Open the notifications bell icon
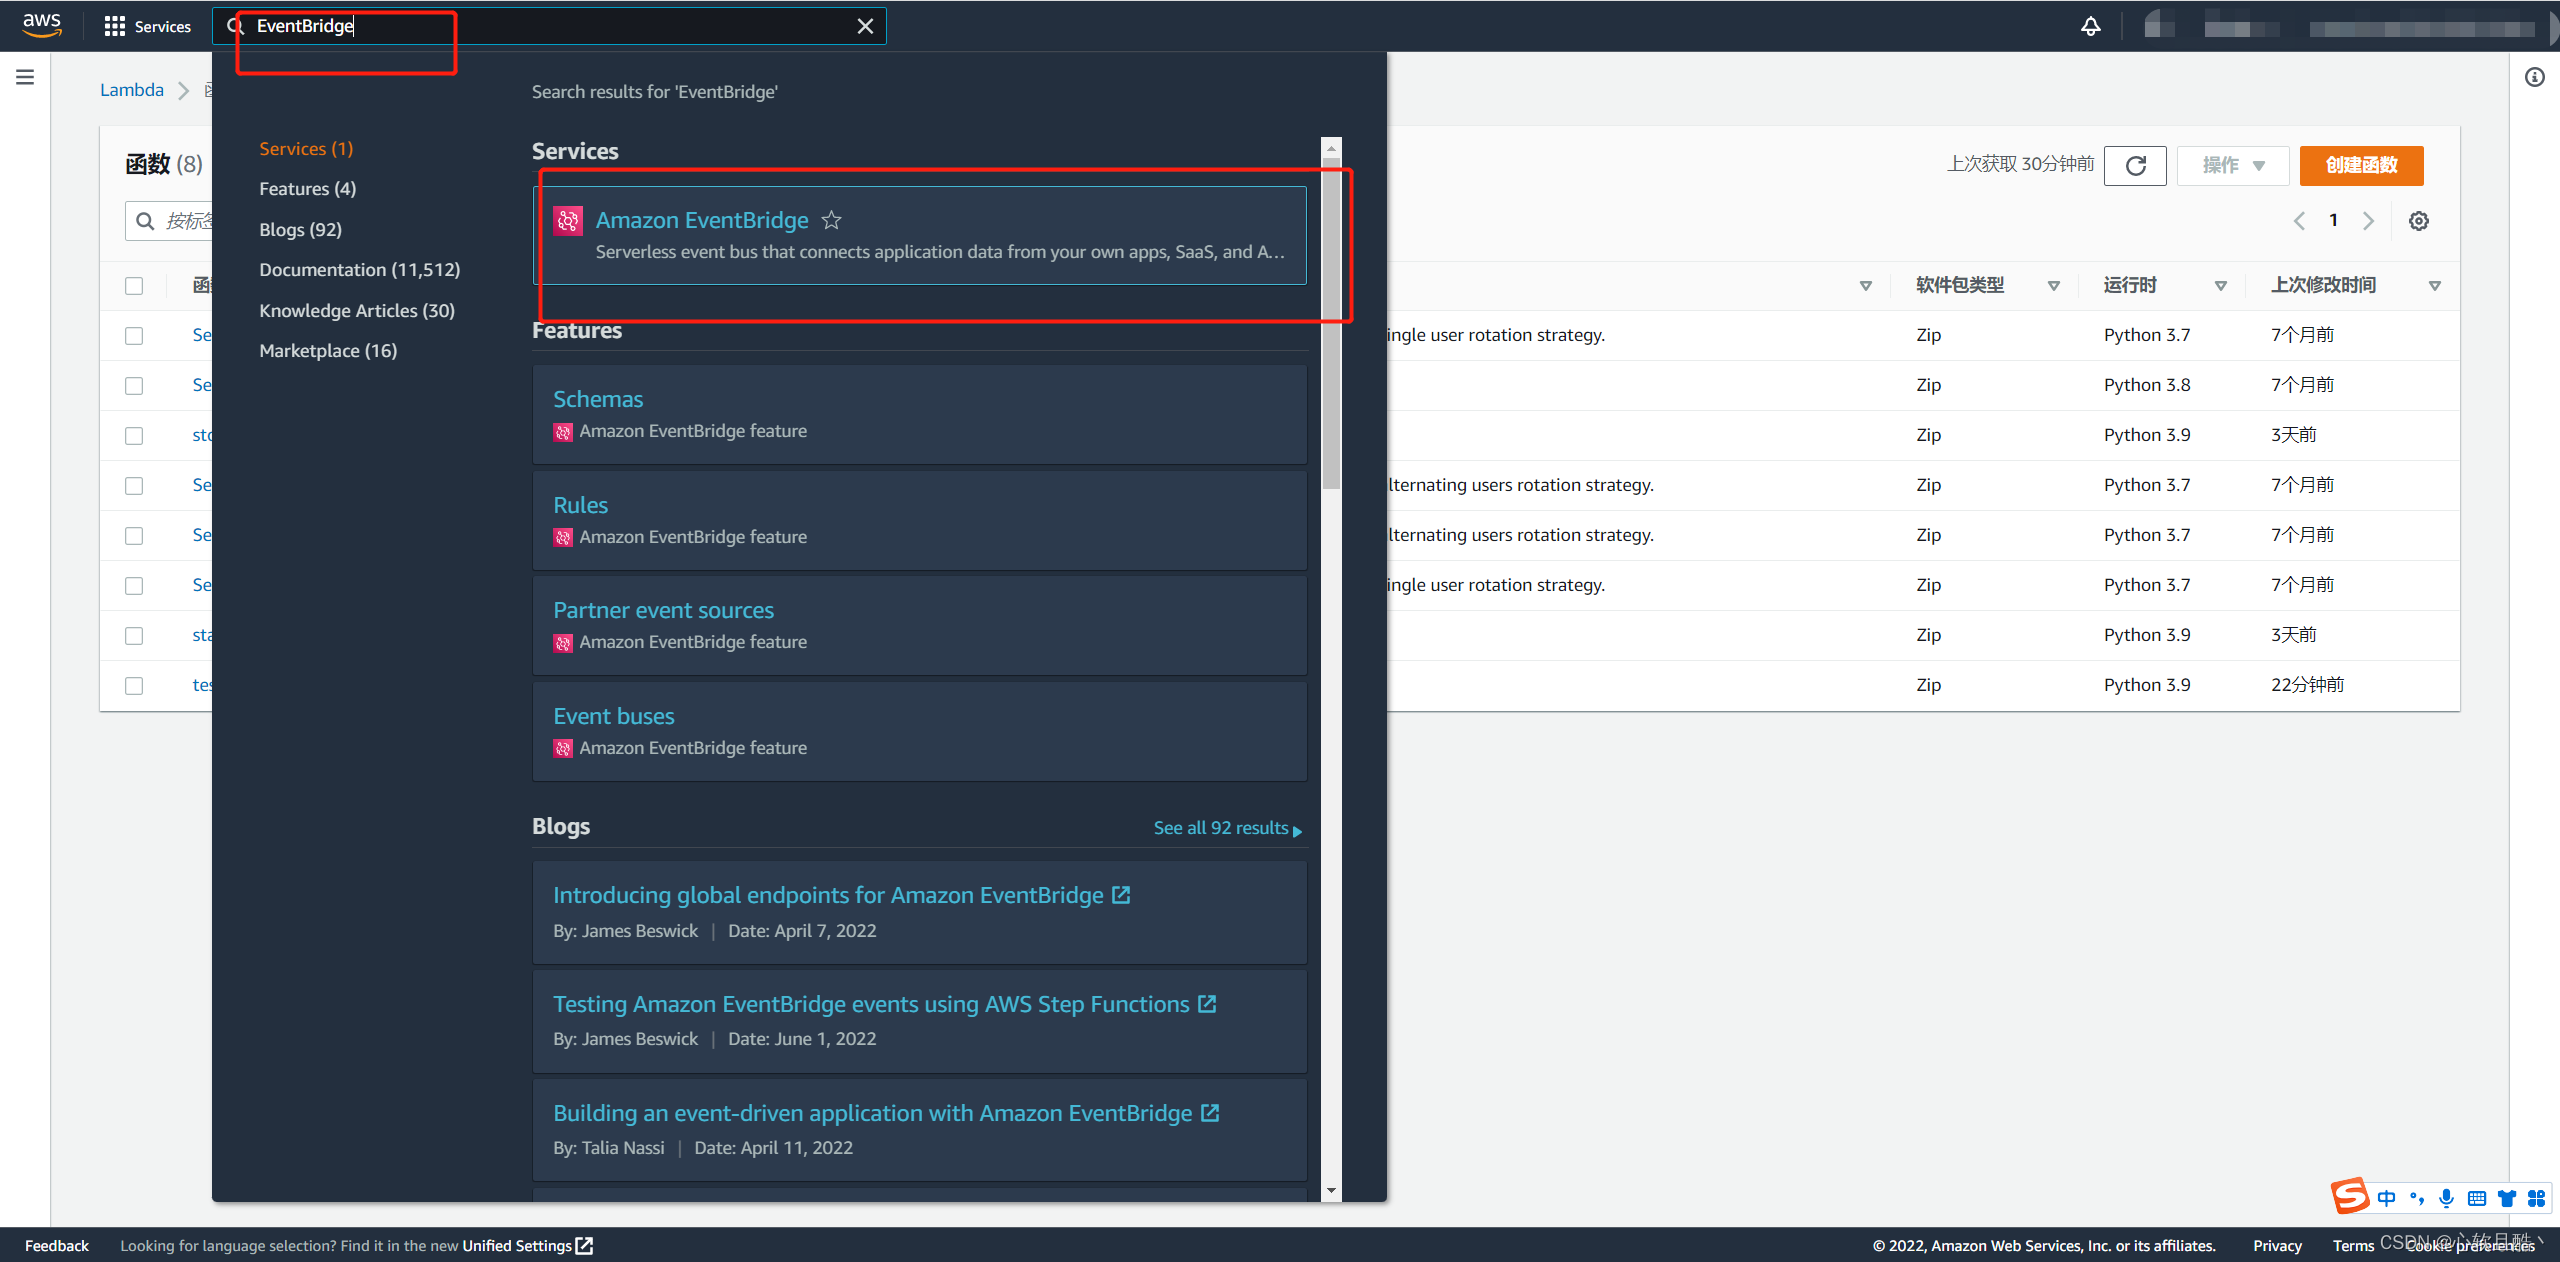The image size is (2560, 1262). coord(2090,26)
